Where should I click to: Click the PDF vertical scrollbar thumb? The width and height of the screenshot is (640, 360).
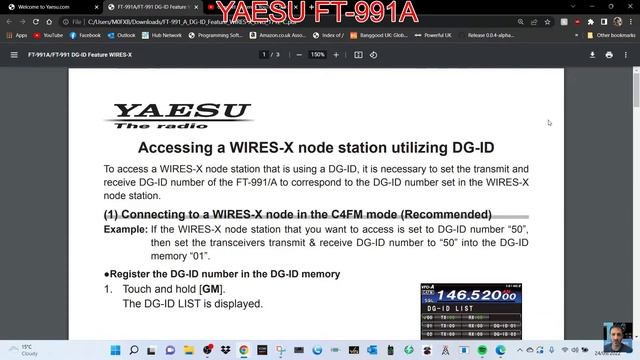pos(636,90)
